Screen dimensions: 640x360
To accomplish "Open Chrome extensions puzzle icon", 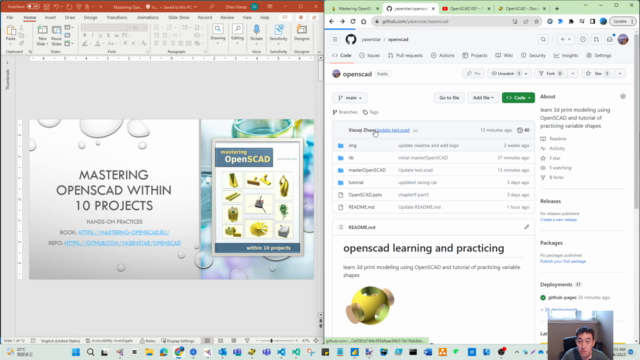I will coord(571,21).
